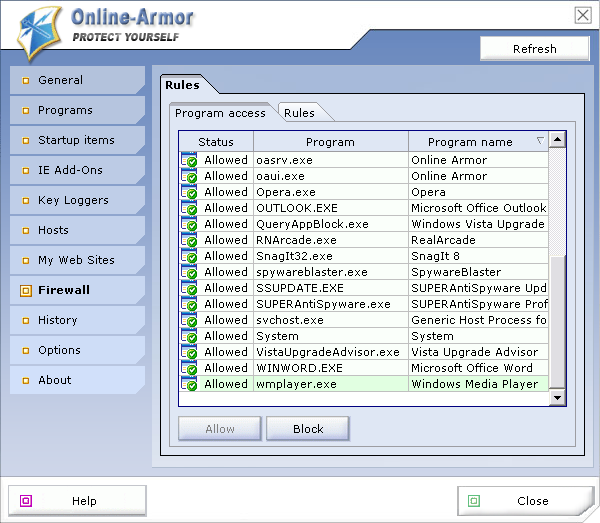Select the Microsoft Office Word name cell
This screenshot has height=523, width=600.
478,368
